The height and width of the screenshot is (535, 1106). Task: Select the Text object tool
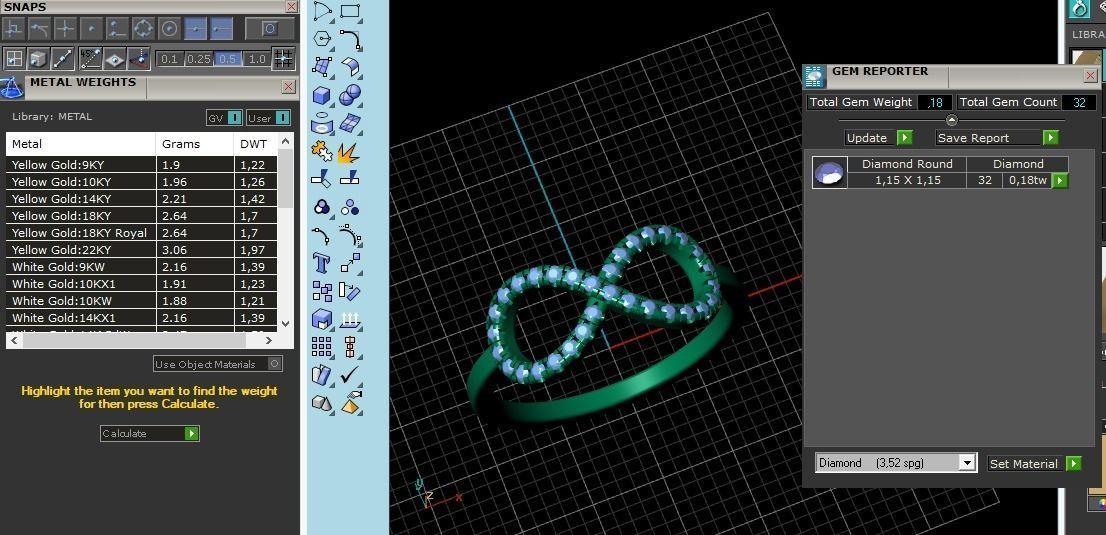(x=322, y=263)
